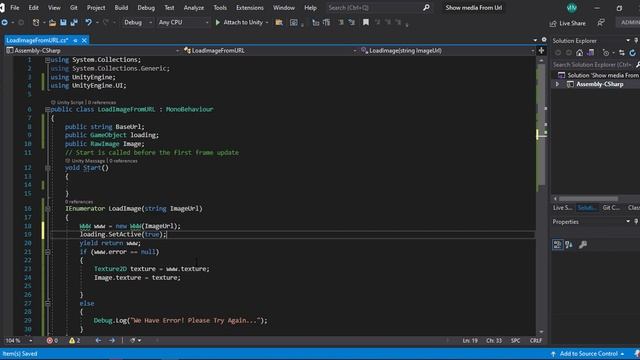Click the green account avatar icon

(x=572, y=8)
